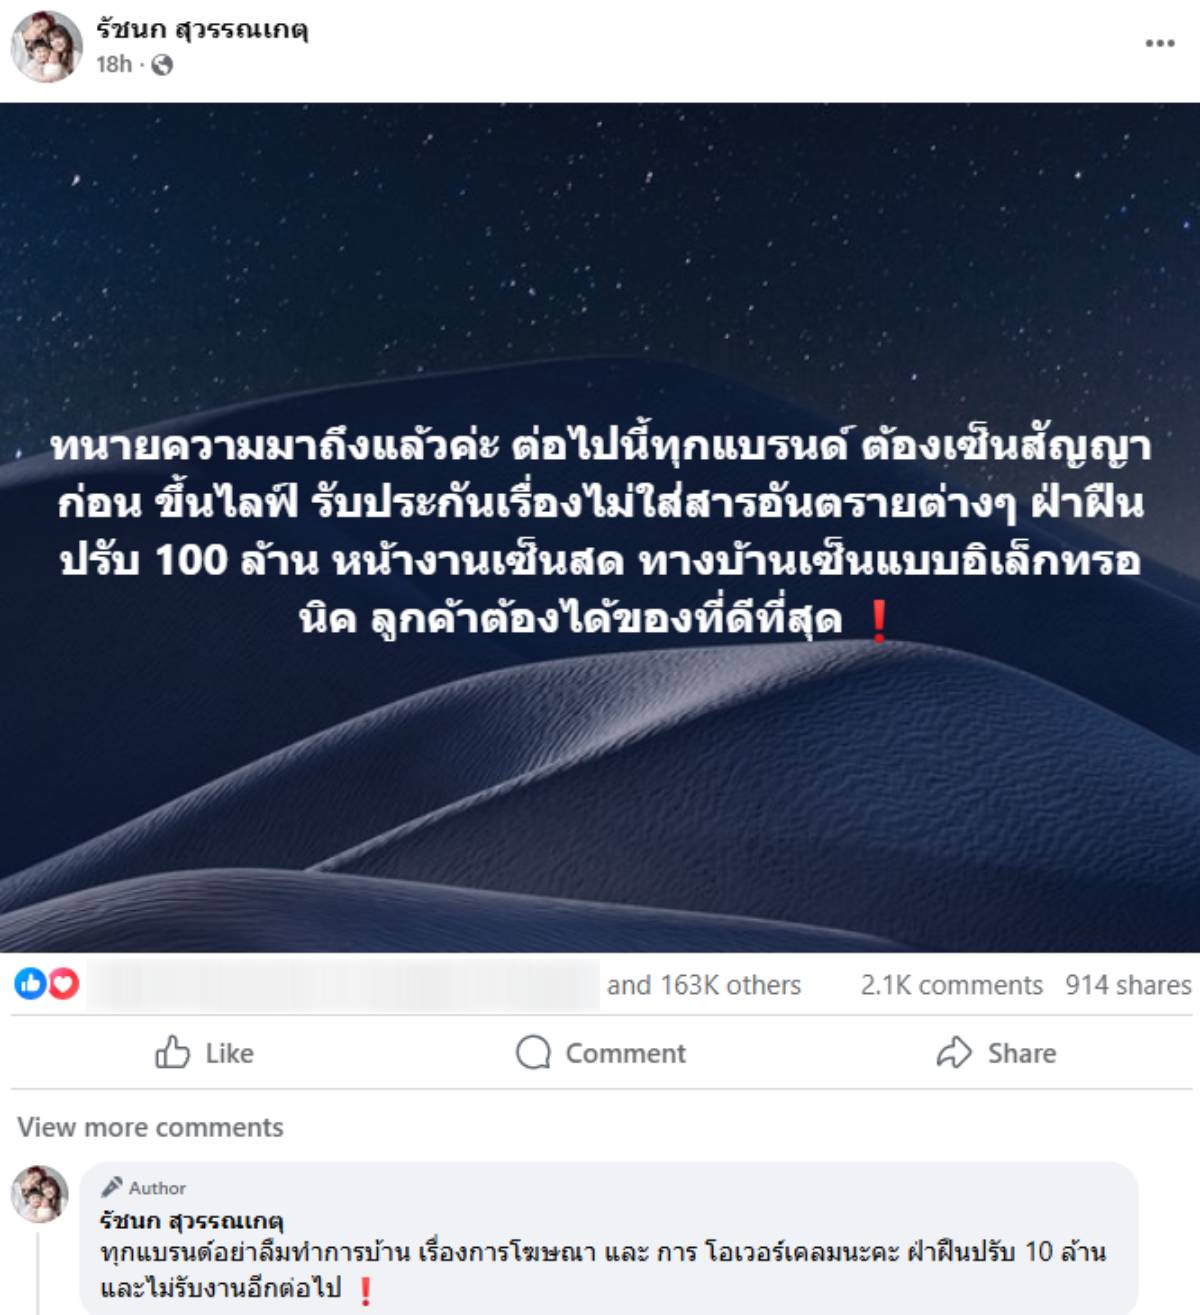Viewport: 1200px width, 1315px height.
Task: Click the speech-bubble Comment icon
Action: (x=533, y=1052)
